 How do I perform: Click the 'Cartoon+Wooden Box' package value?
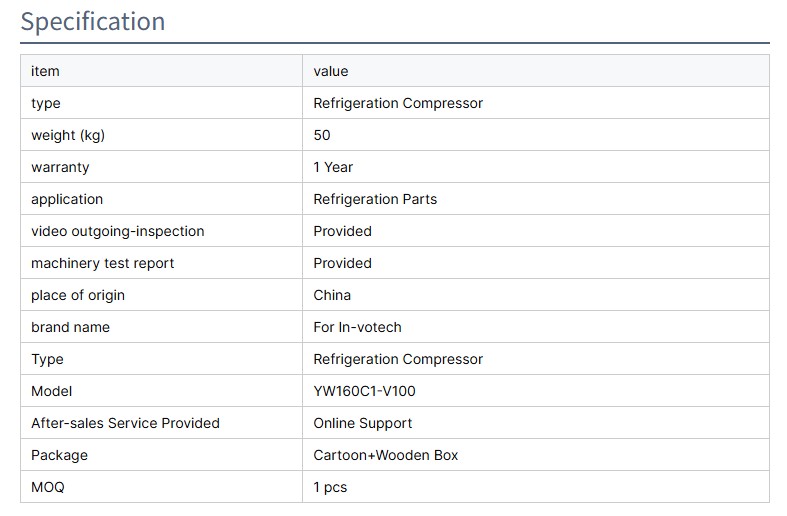tap(385, 455)
